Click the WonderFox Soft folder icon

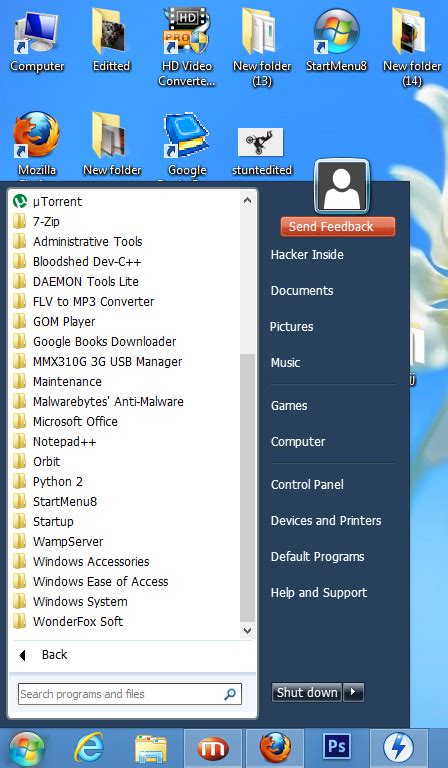point(20,622)
